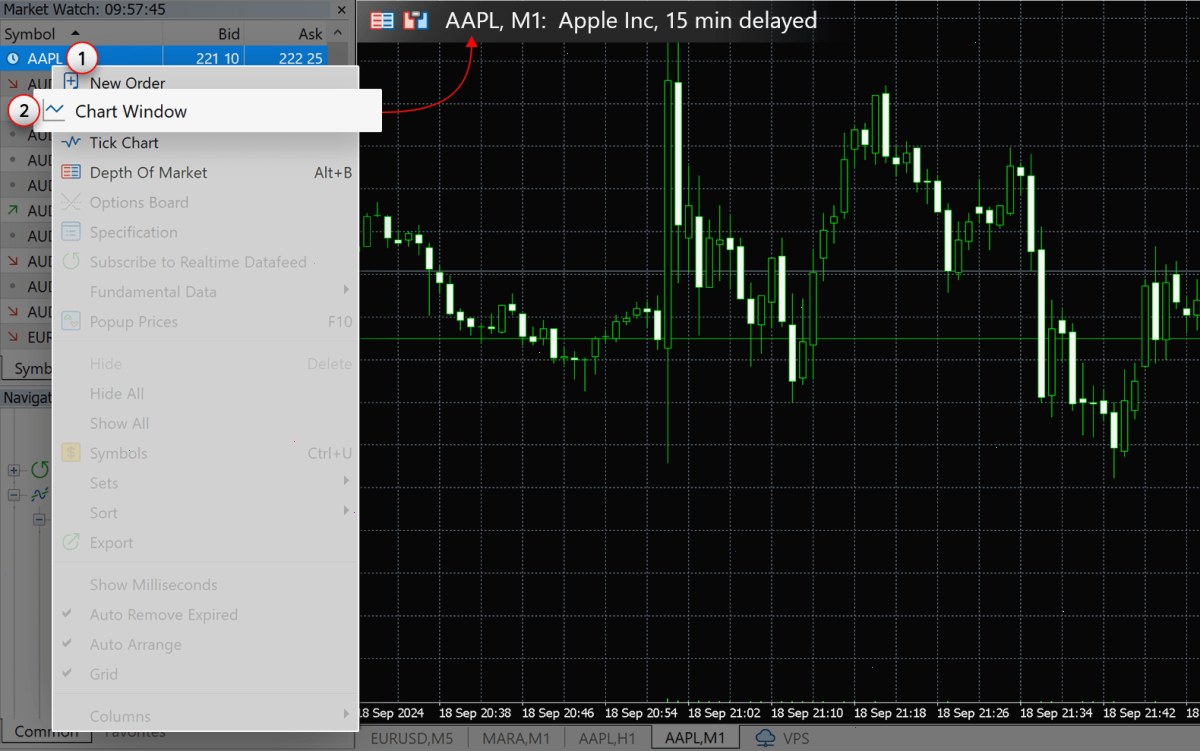Screen dimensions: 1200x751
Task: Select the AAPL row in Market Watch
Action: pyautogui.click(x=163, y=58)
